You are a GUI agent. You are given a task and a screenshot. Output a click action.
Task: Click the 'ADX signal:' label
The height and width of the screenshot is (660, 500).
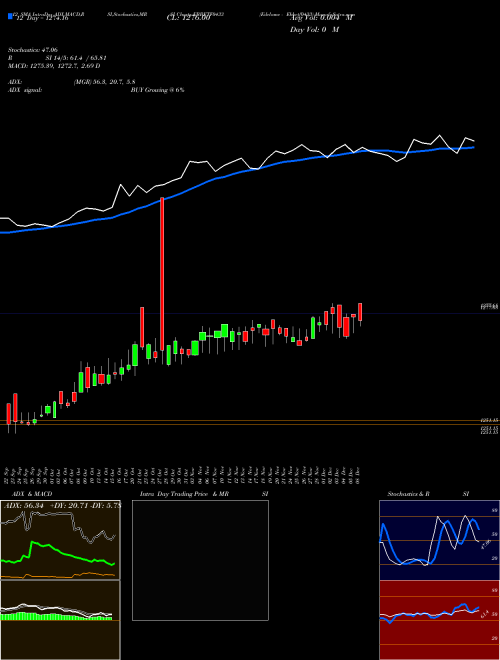[24, 90]
